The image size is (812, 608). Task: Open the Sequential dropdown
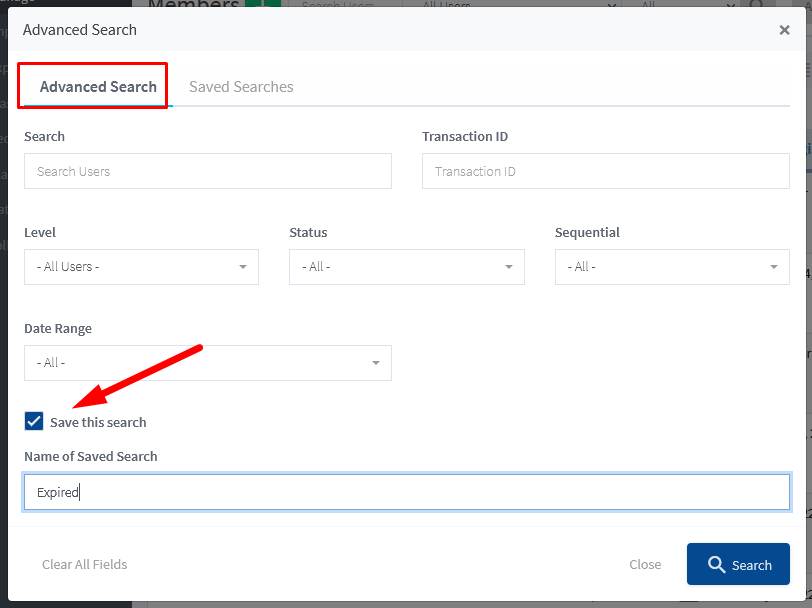pyautogui.click(x=672, y=267)
